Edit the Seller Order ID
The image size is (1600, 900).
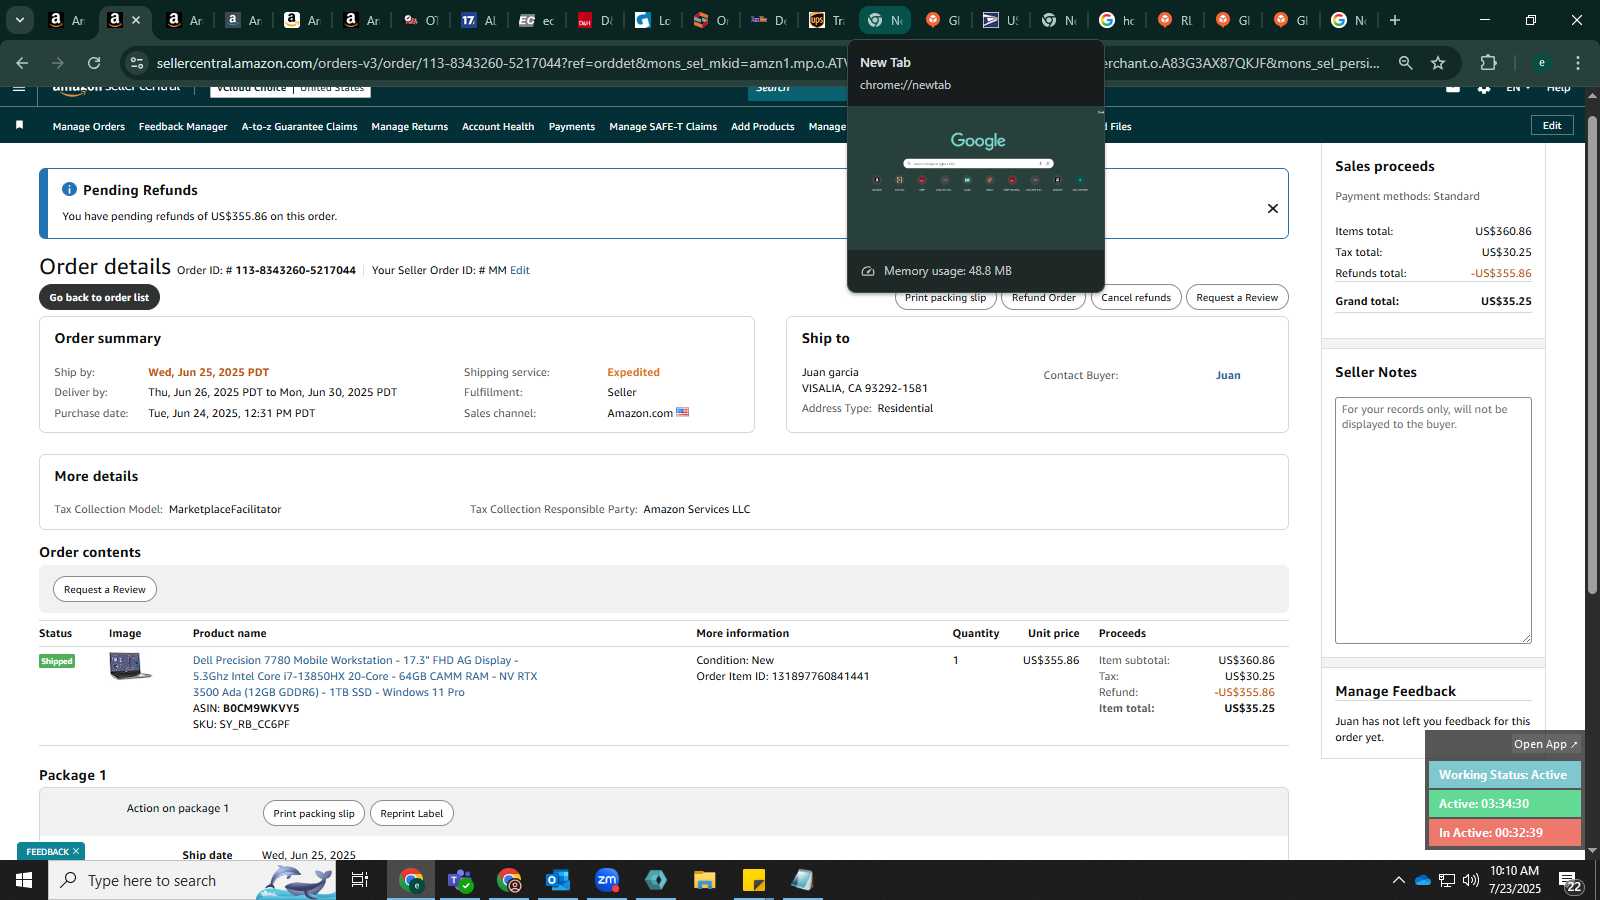[x=520, y=271]
